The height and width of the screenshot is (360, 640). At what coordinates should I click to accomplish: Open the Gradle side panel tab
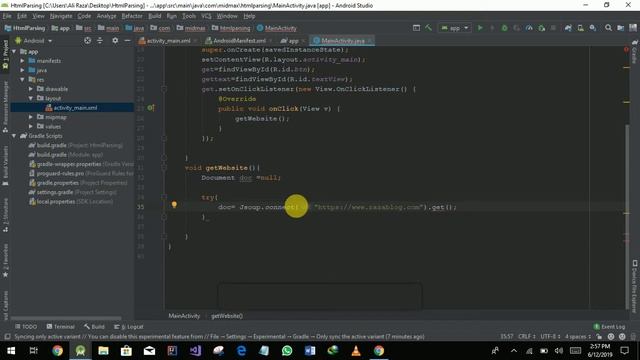pyautogui.click(x=635, y=52)
